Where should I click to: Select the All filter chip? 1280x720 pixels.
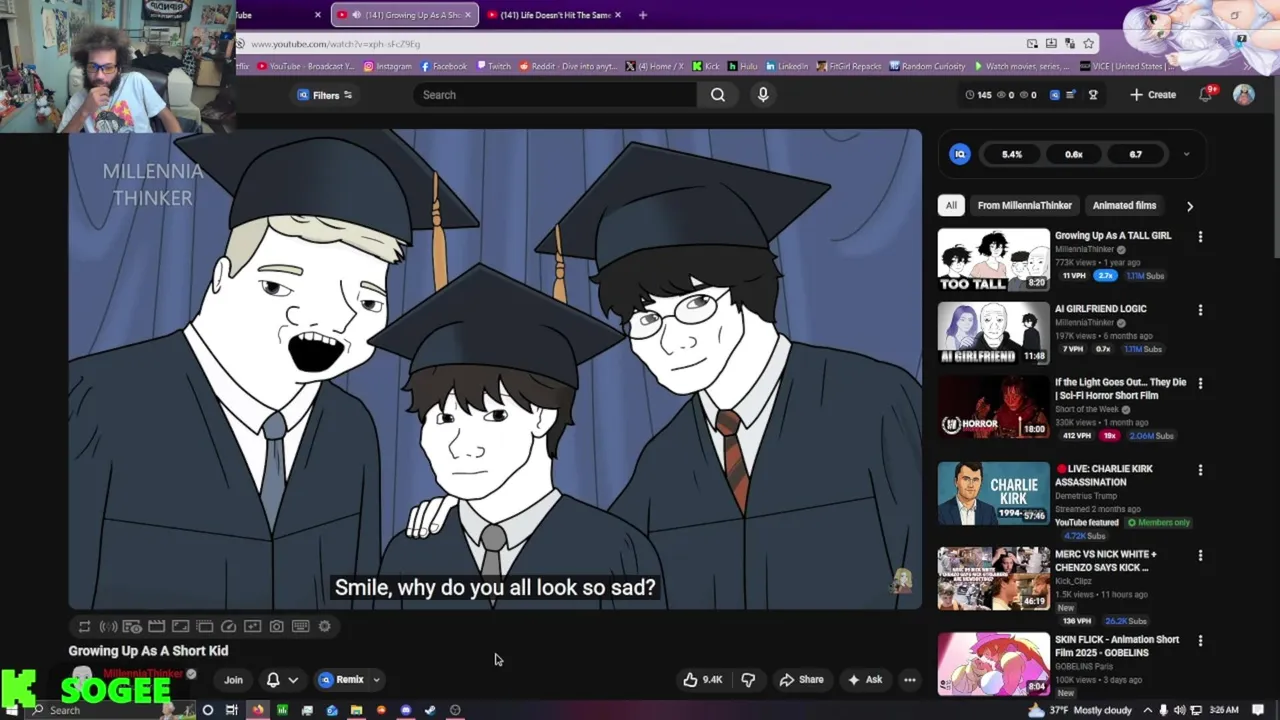(951, 205)
